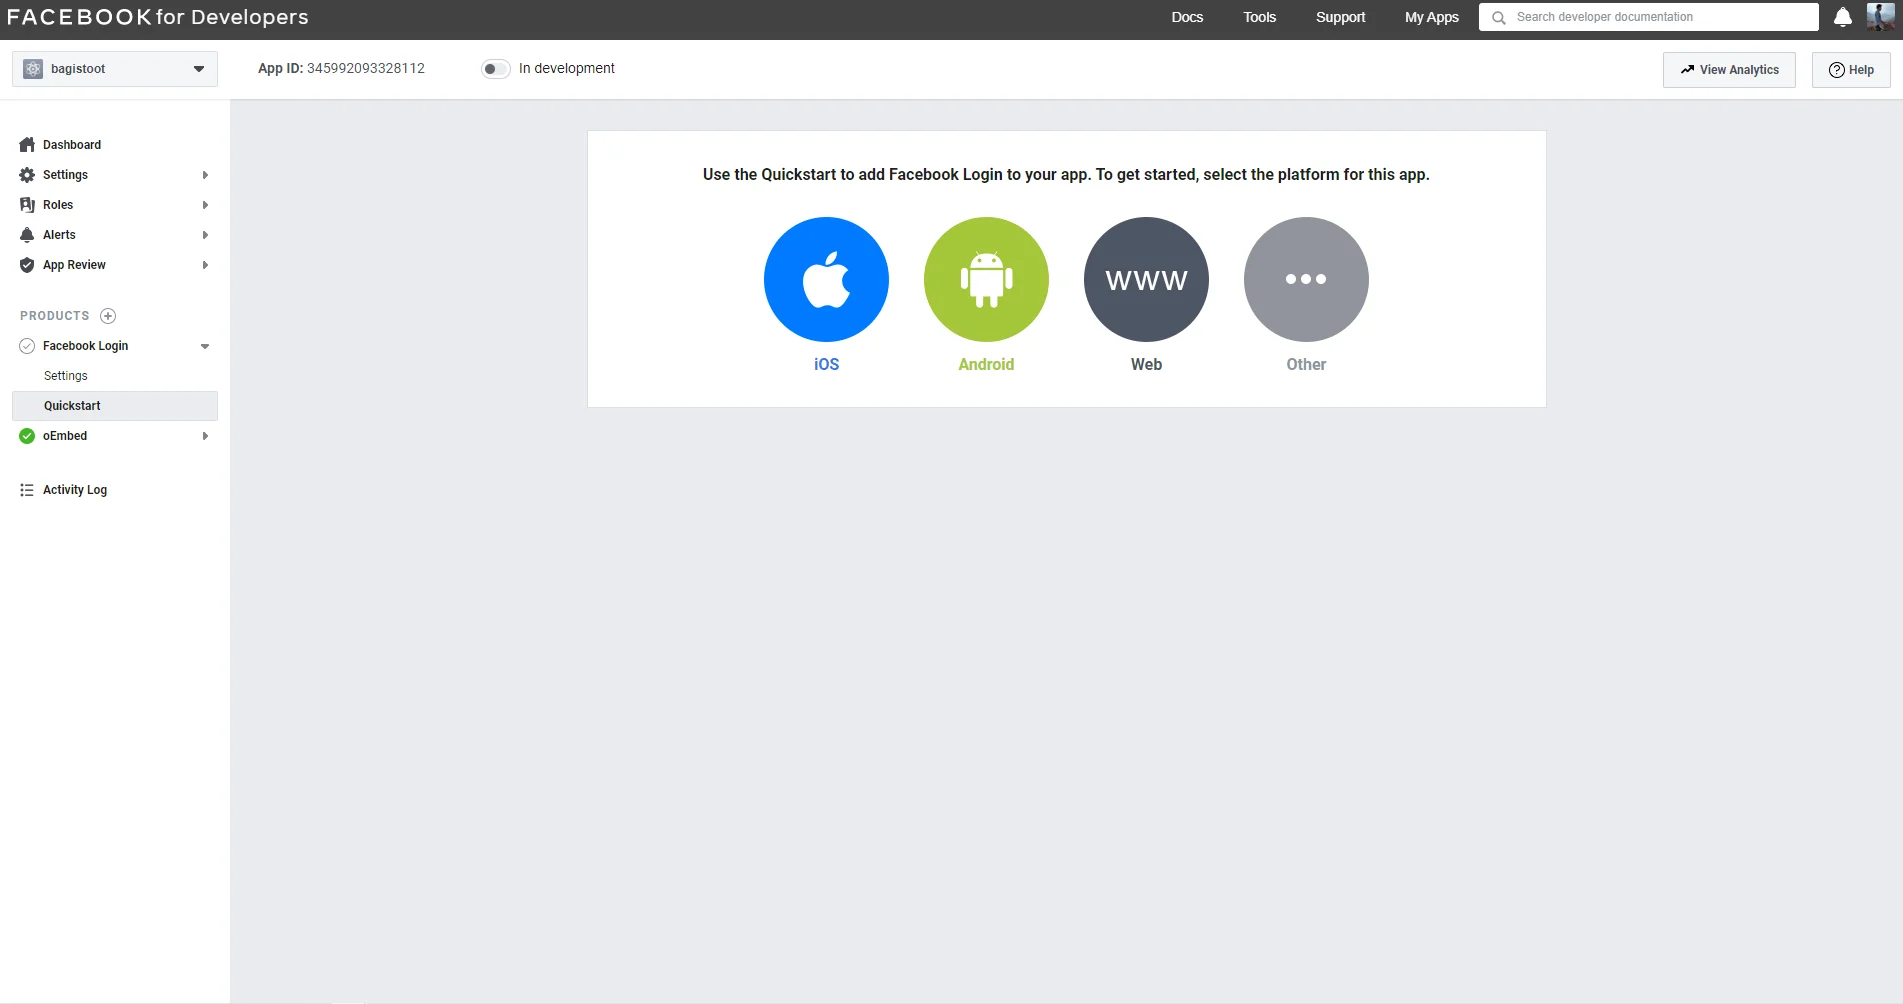Open the notifications bell
The height and width of the screenshot is (1004, 1903).
(1842, 17)
